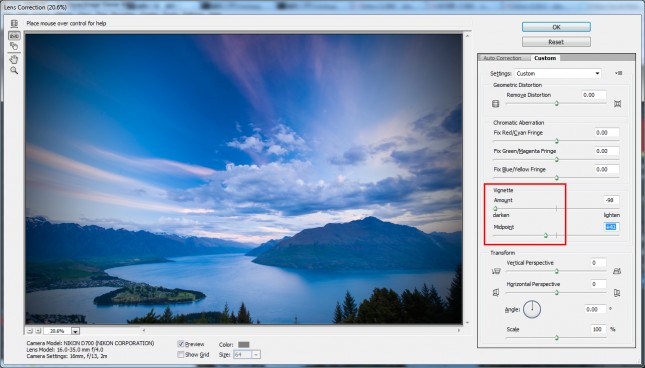Click the Reset button
The image size is (645, 368).
(556, 42)
